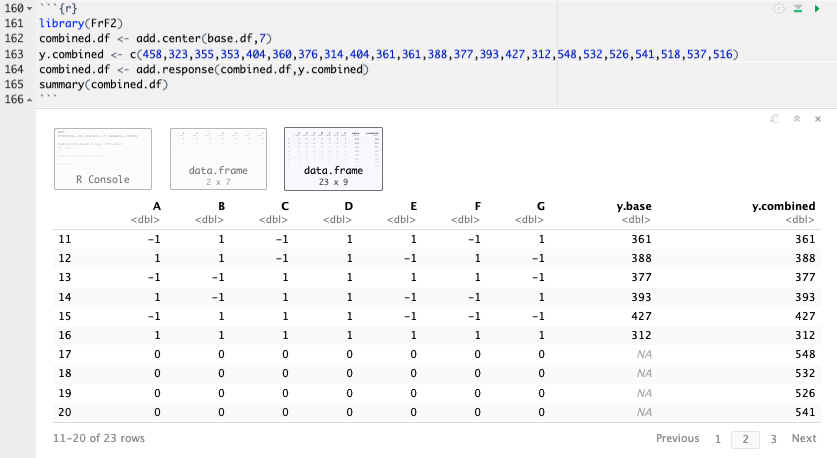Click the y.combined column header
This screenshot has width=837, height=458.
coord(783,206)
